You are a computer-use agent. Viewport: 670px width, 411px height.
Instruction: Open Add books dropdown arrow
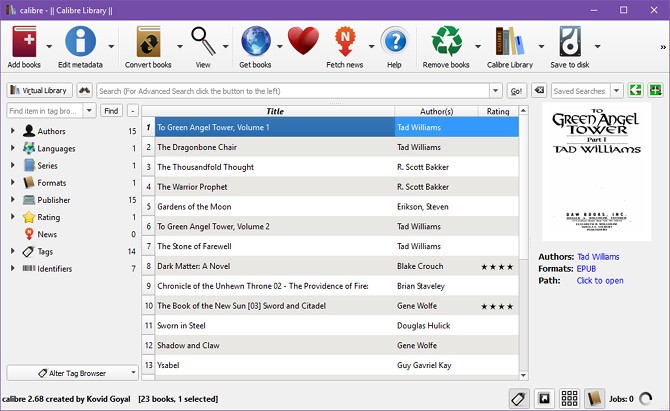[49, 46]
